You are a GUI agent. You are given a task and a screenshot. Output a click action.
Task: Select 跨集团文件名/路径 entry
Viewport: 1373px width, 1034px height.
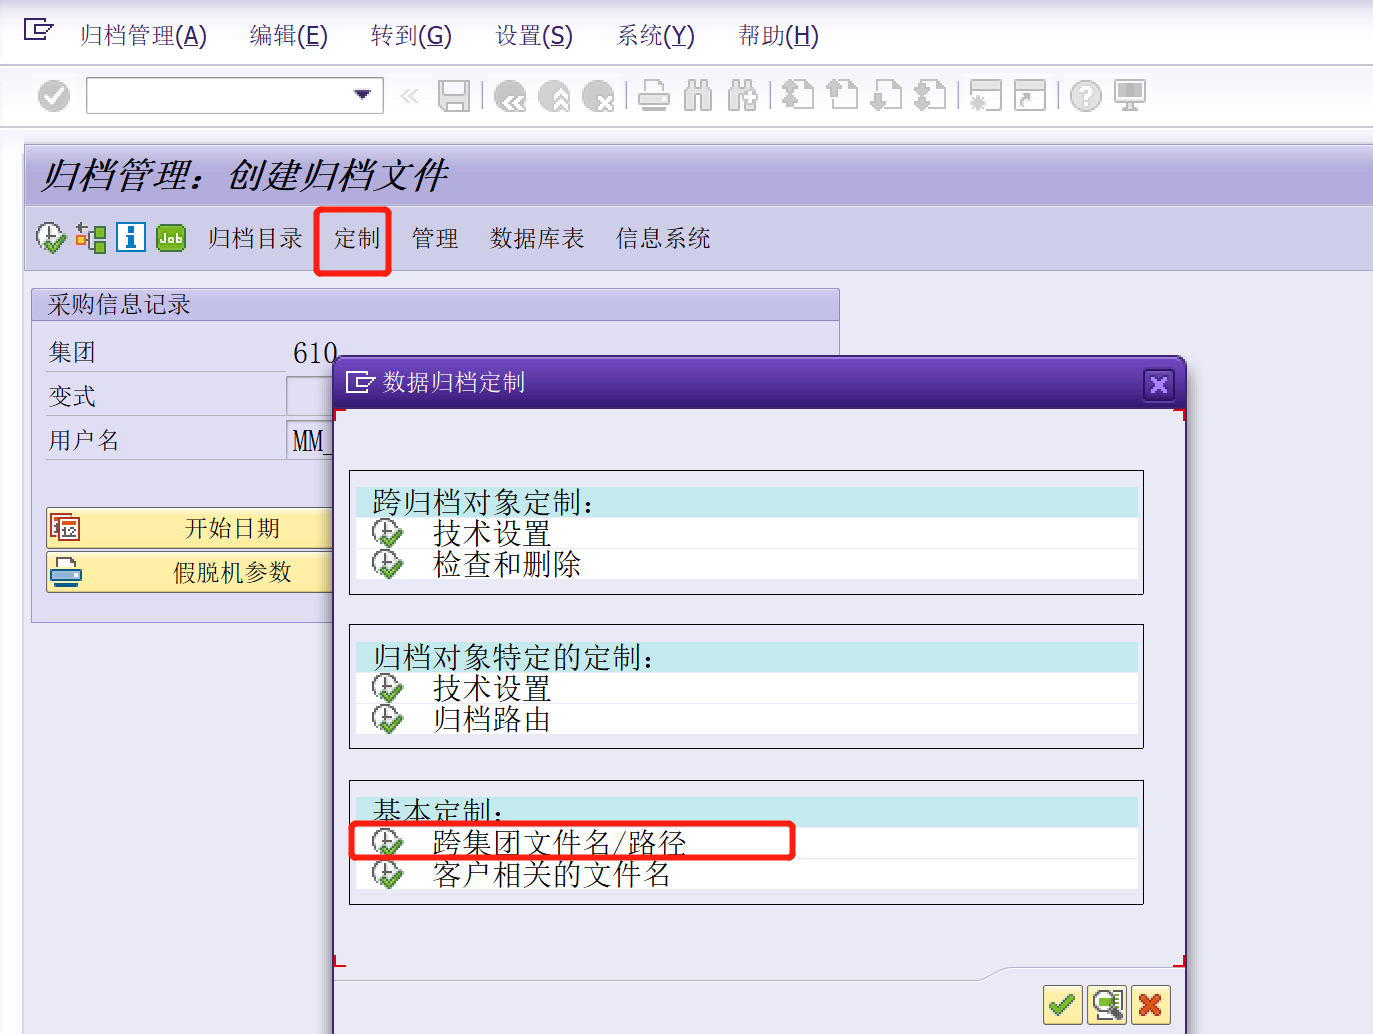(559, 843)
